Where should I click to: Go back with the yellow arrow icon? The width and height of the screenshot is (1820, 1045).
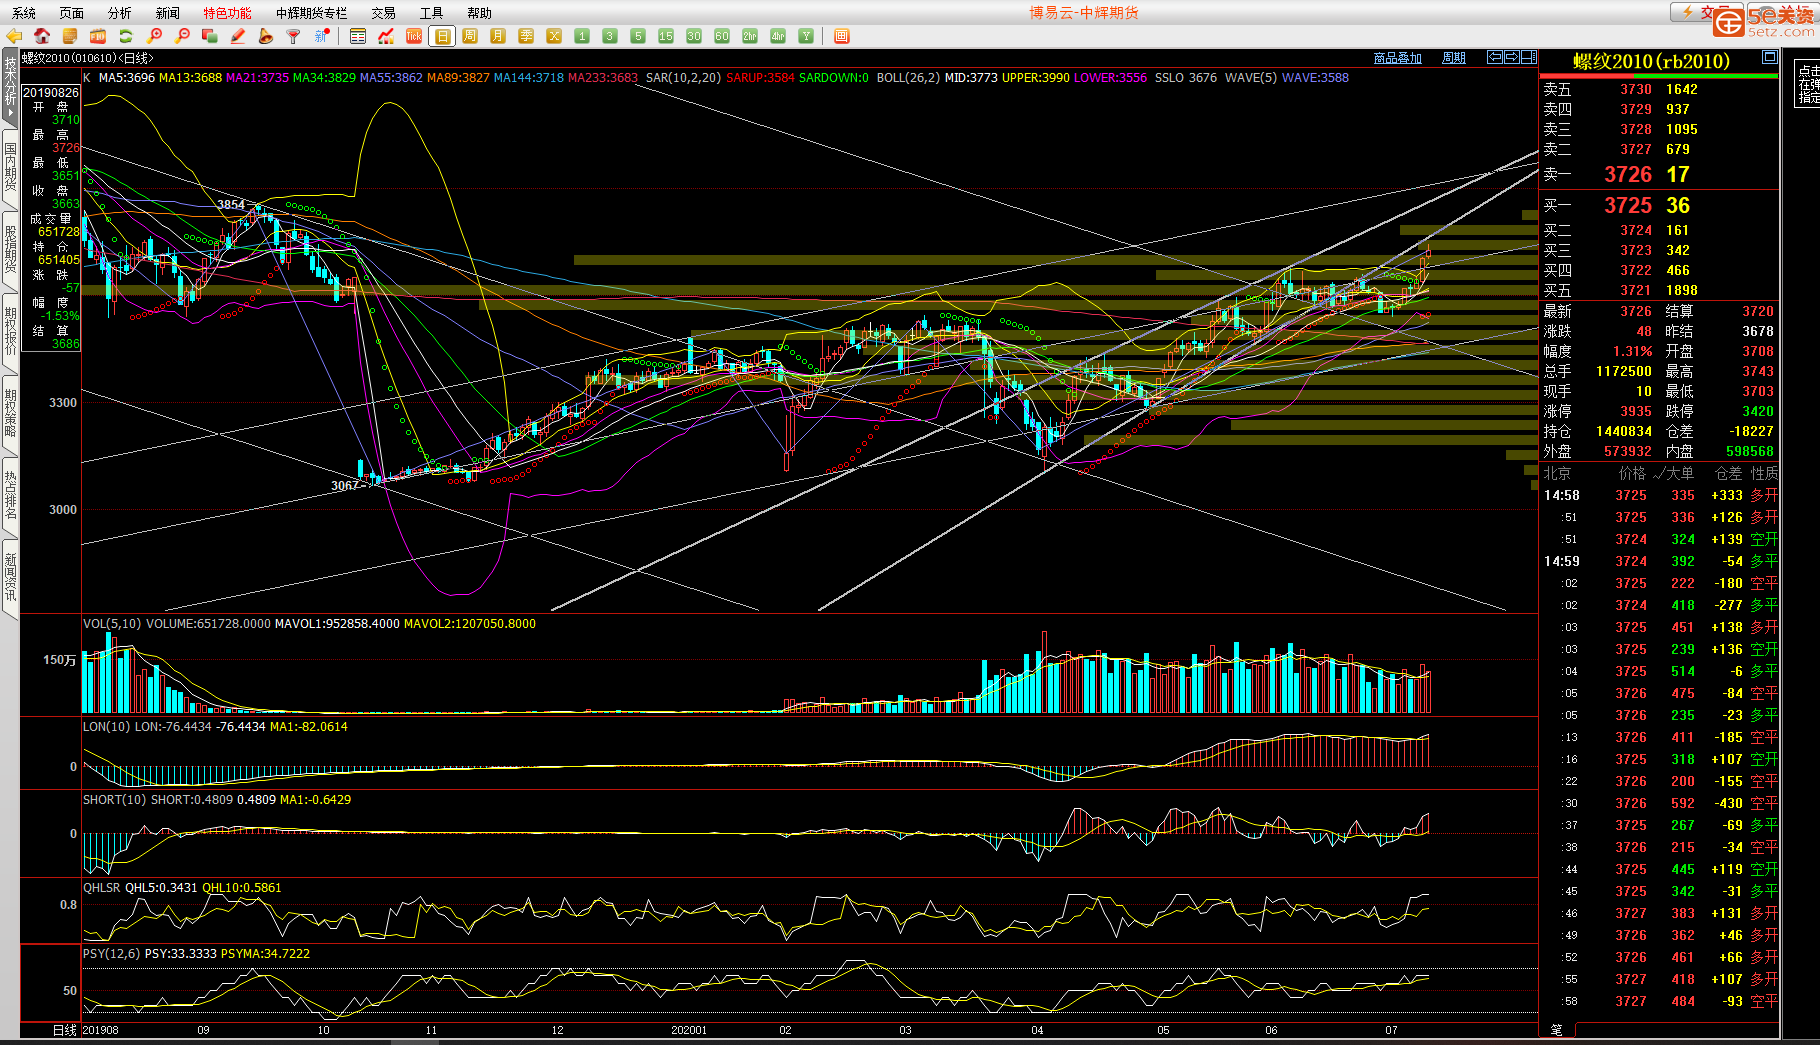pos(14,36)
